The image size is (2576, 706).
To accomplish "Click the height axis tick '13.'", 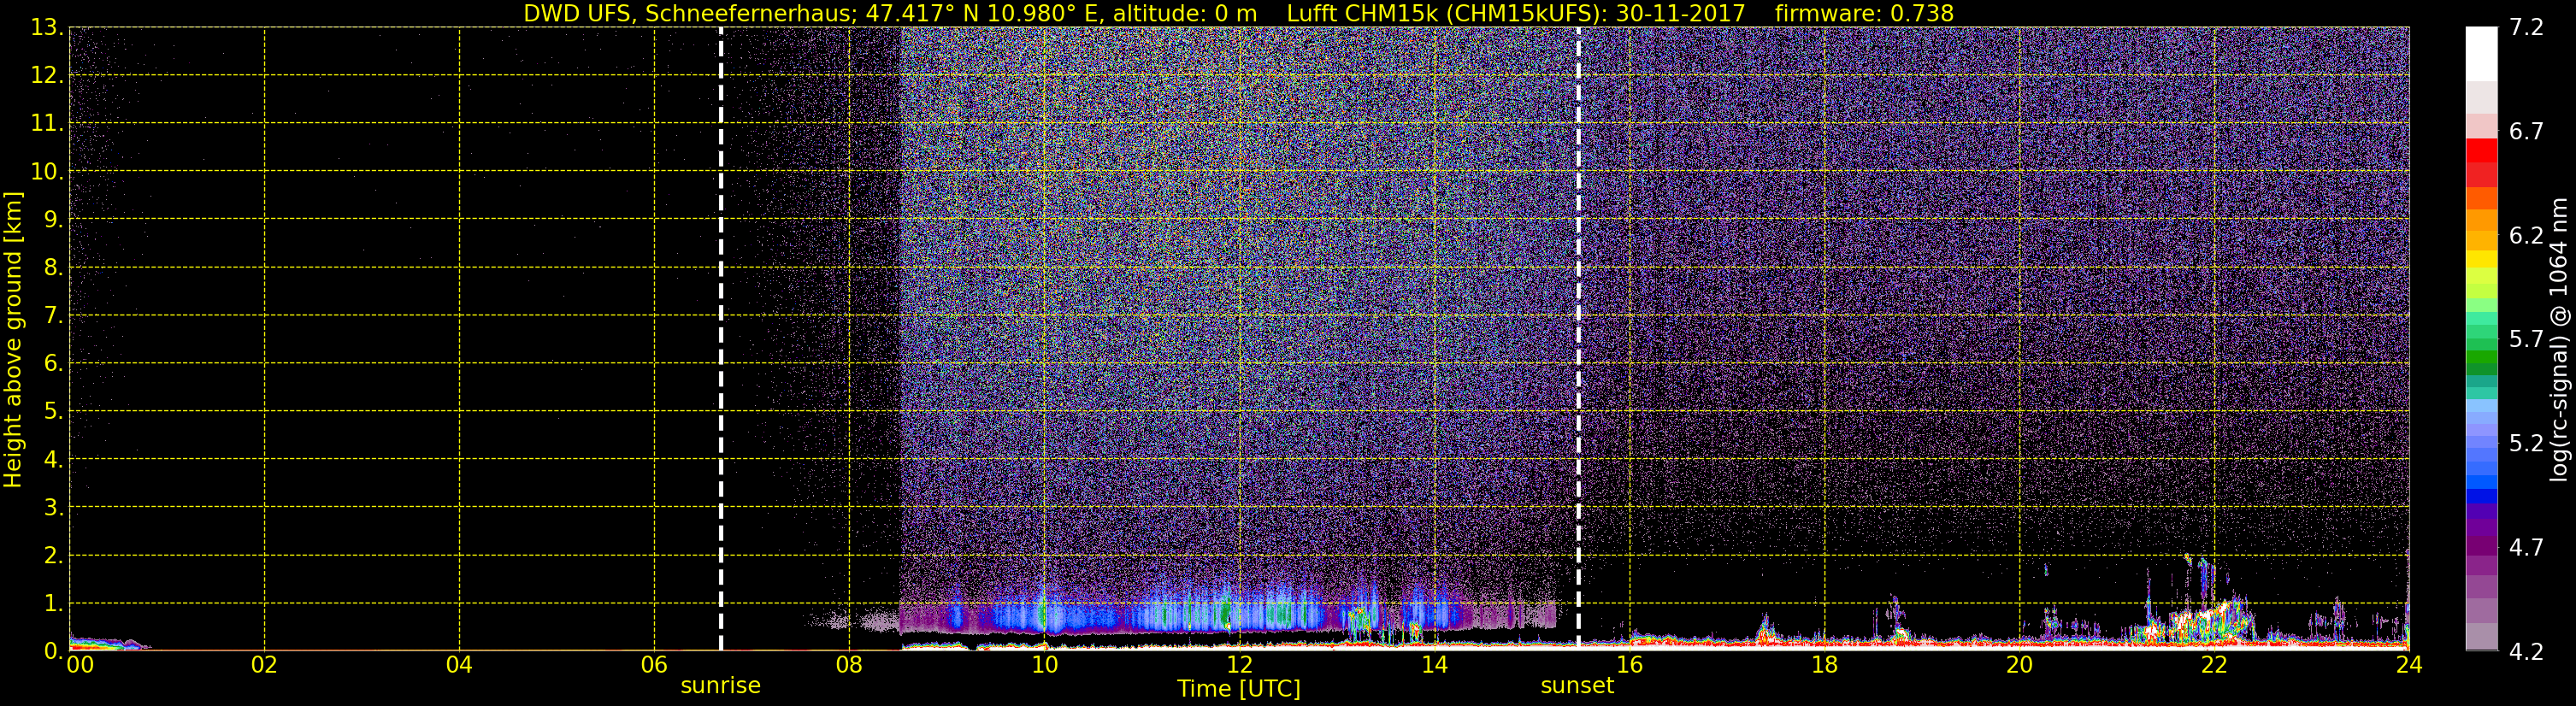I will point(46,27).
